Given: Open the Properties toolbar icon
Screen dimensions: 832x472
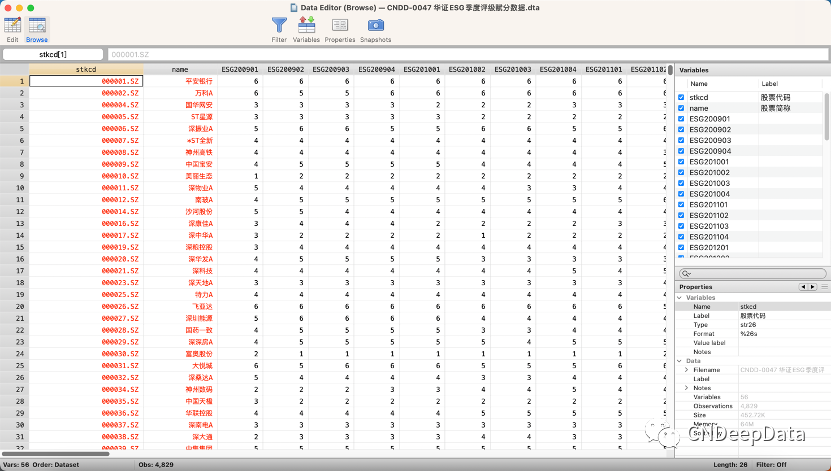Looking at the screenshot, I should [340, 29].
